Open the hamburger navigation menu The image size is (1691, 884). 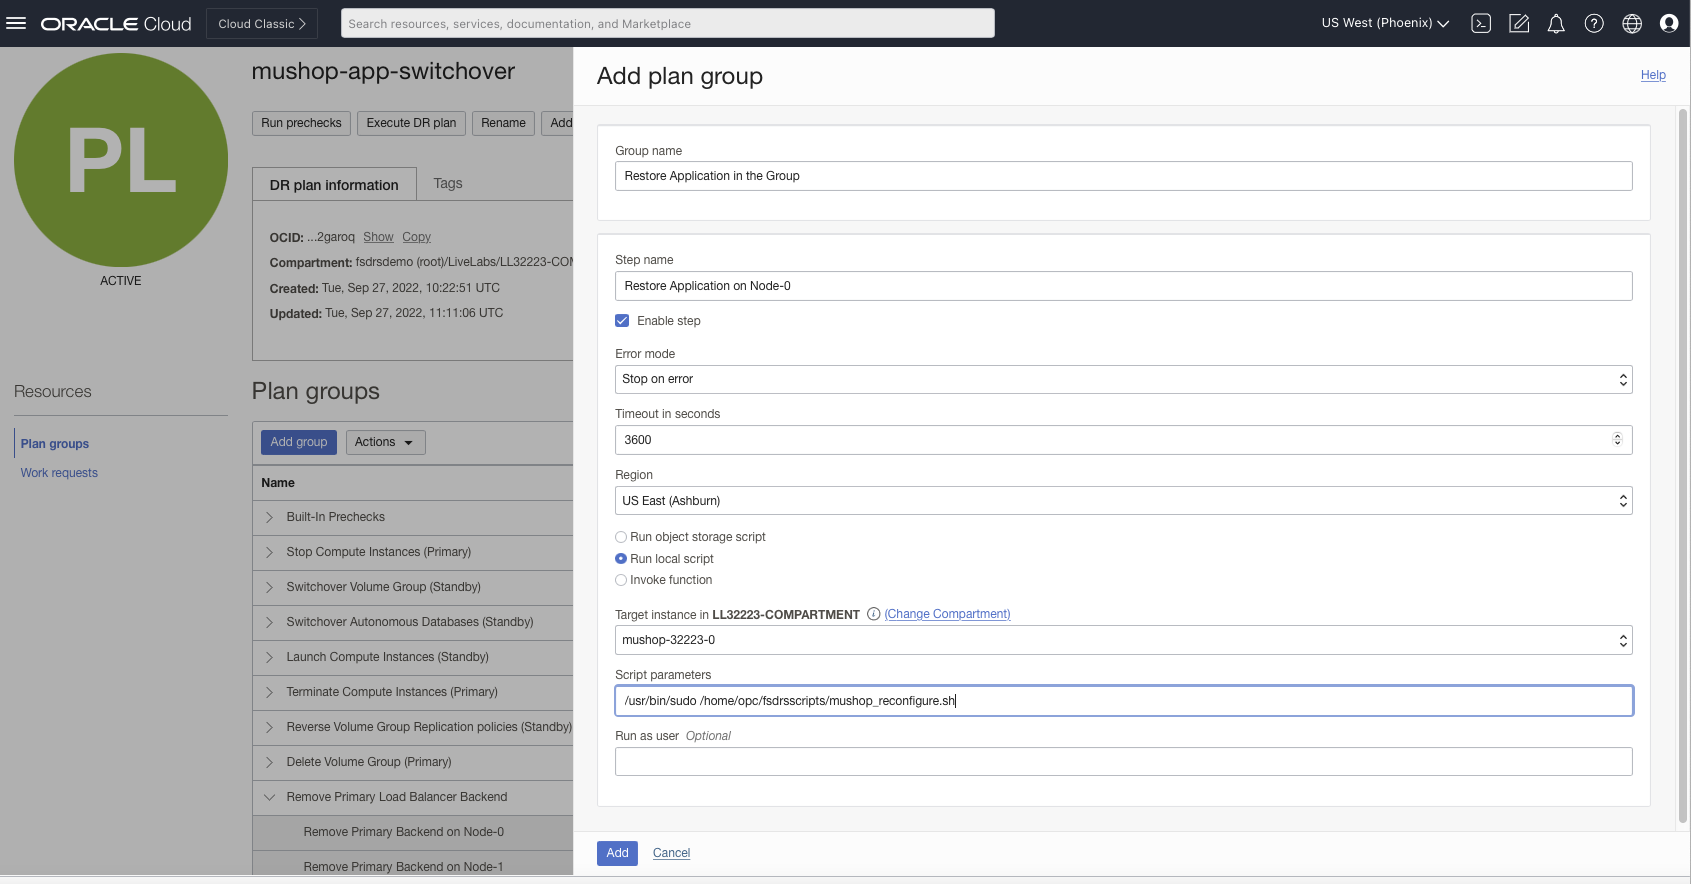(16, 23)
